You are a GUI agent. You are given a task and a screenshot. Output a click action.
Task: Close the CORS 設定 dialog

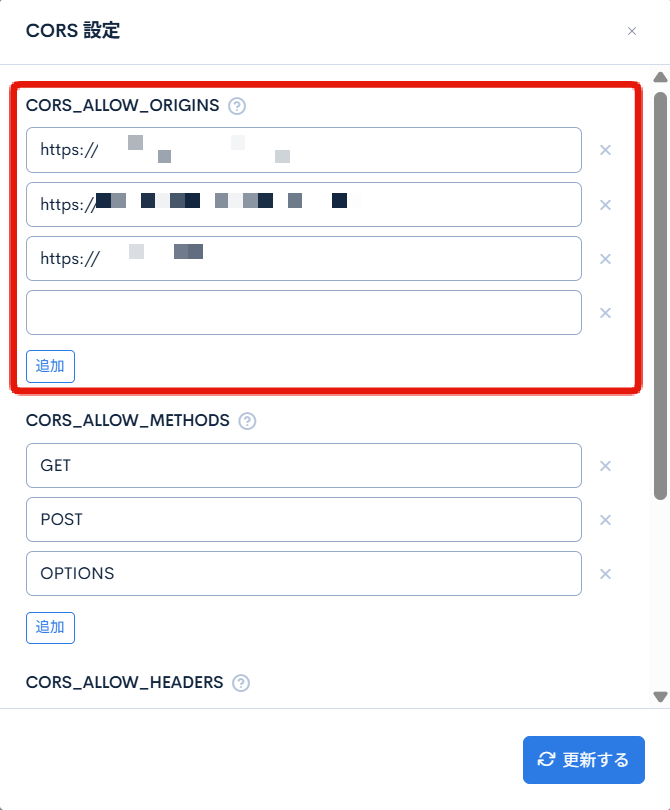coord(632,31)
